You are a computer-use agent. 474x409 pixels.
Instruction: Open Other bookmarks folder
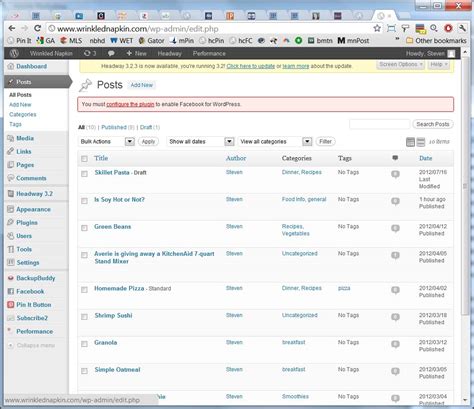436,41
